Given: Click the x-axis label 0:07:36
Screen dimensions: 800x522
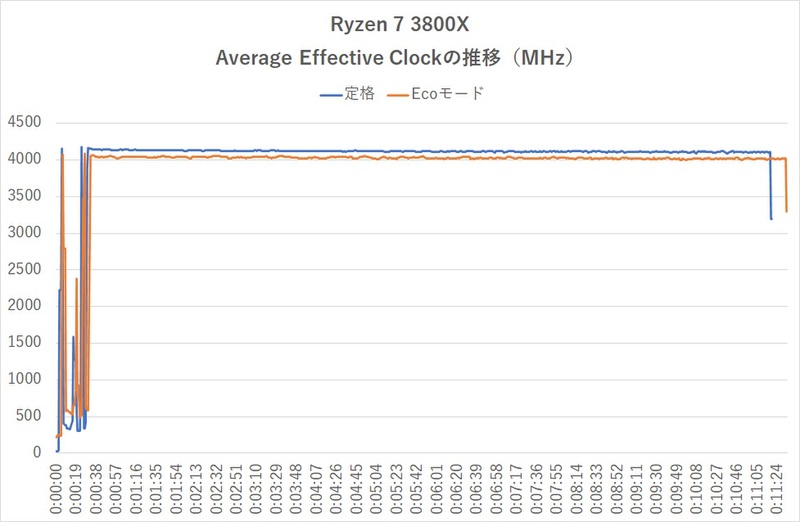Looking at the screenshot, I should pyautogui.click(x=537, y=489).
